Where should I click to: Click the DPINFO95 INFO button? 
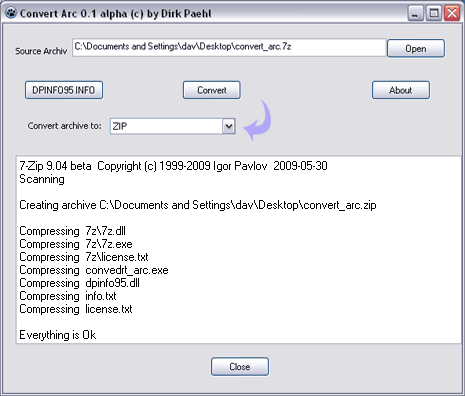coord(64,90)
